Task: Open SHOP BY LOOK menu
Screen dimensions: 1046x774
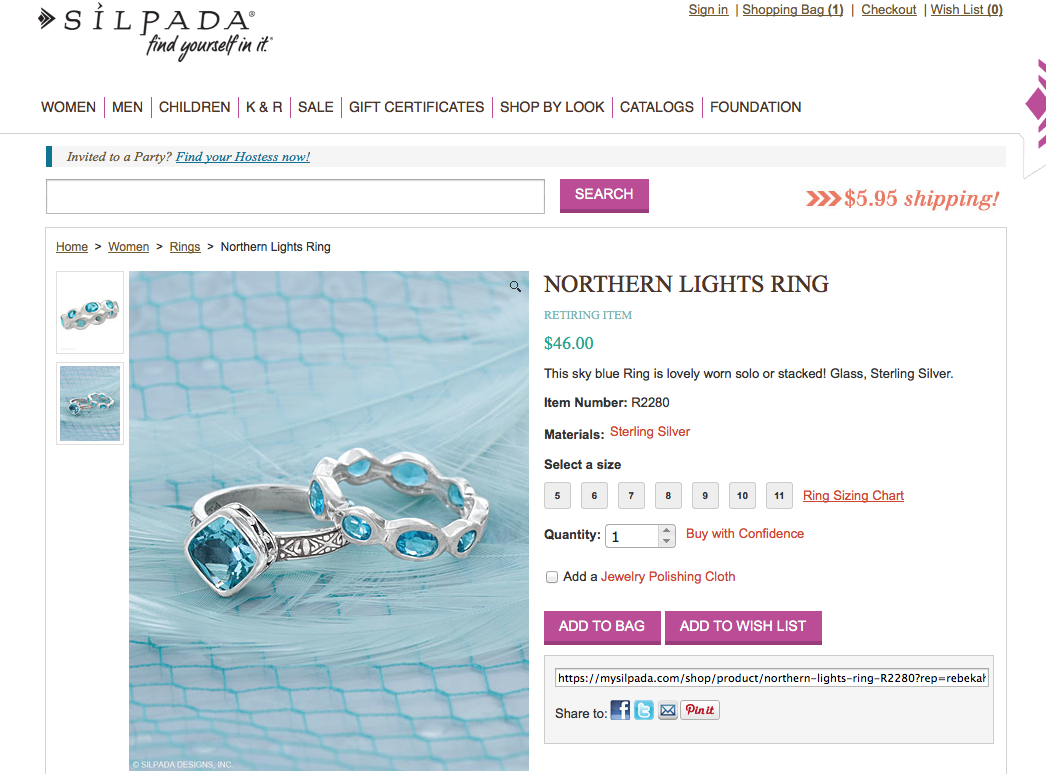Action: (x=552, y=107)
